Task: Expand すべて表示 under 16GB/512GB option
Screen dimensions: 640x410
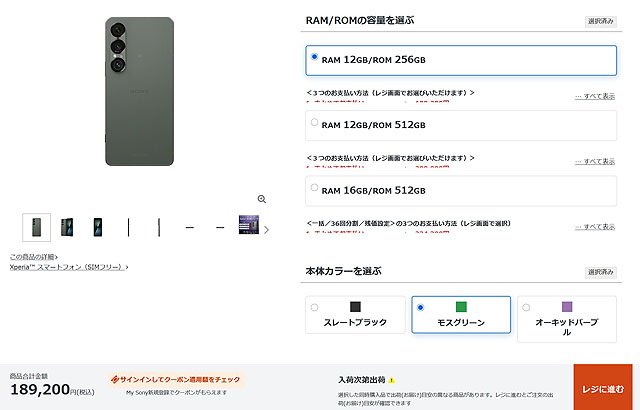Action: click(595, 227)
